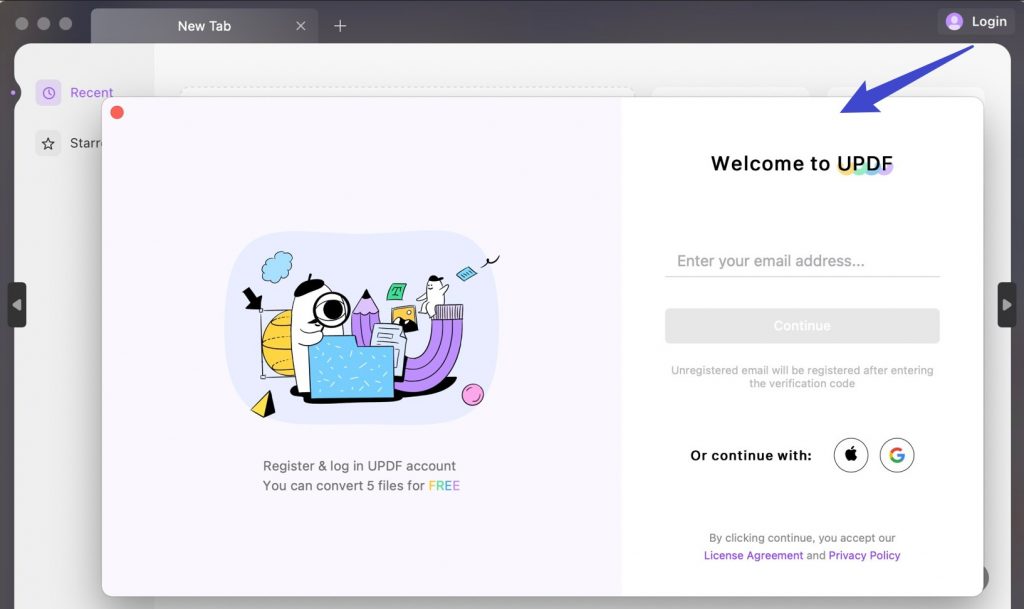1024x609 pixels.
Task: Collapse the left panel arrow handle
Action: pyautogui.click(x=17, y=304)
